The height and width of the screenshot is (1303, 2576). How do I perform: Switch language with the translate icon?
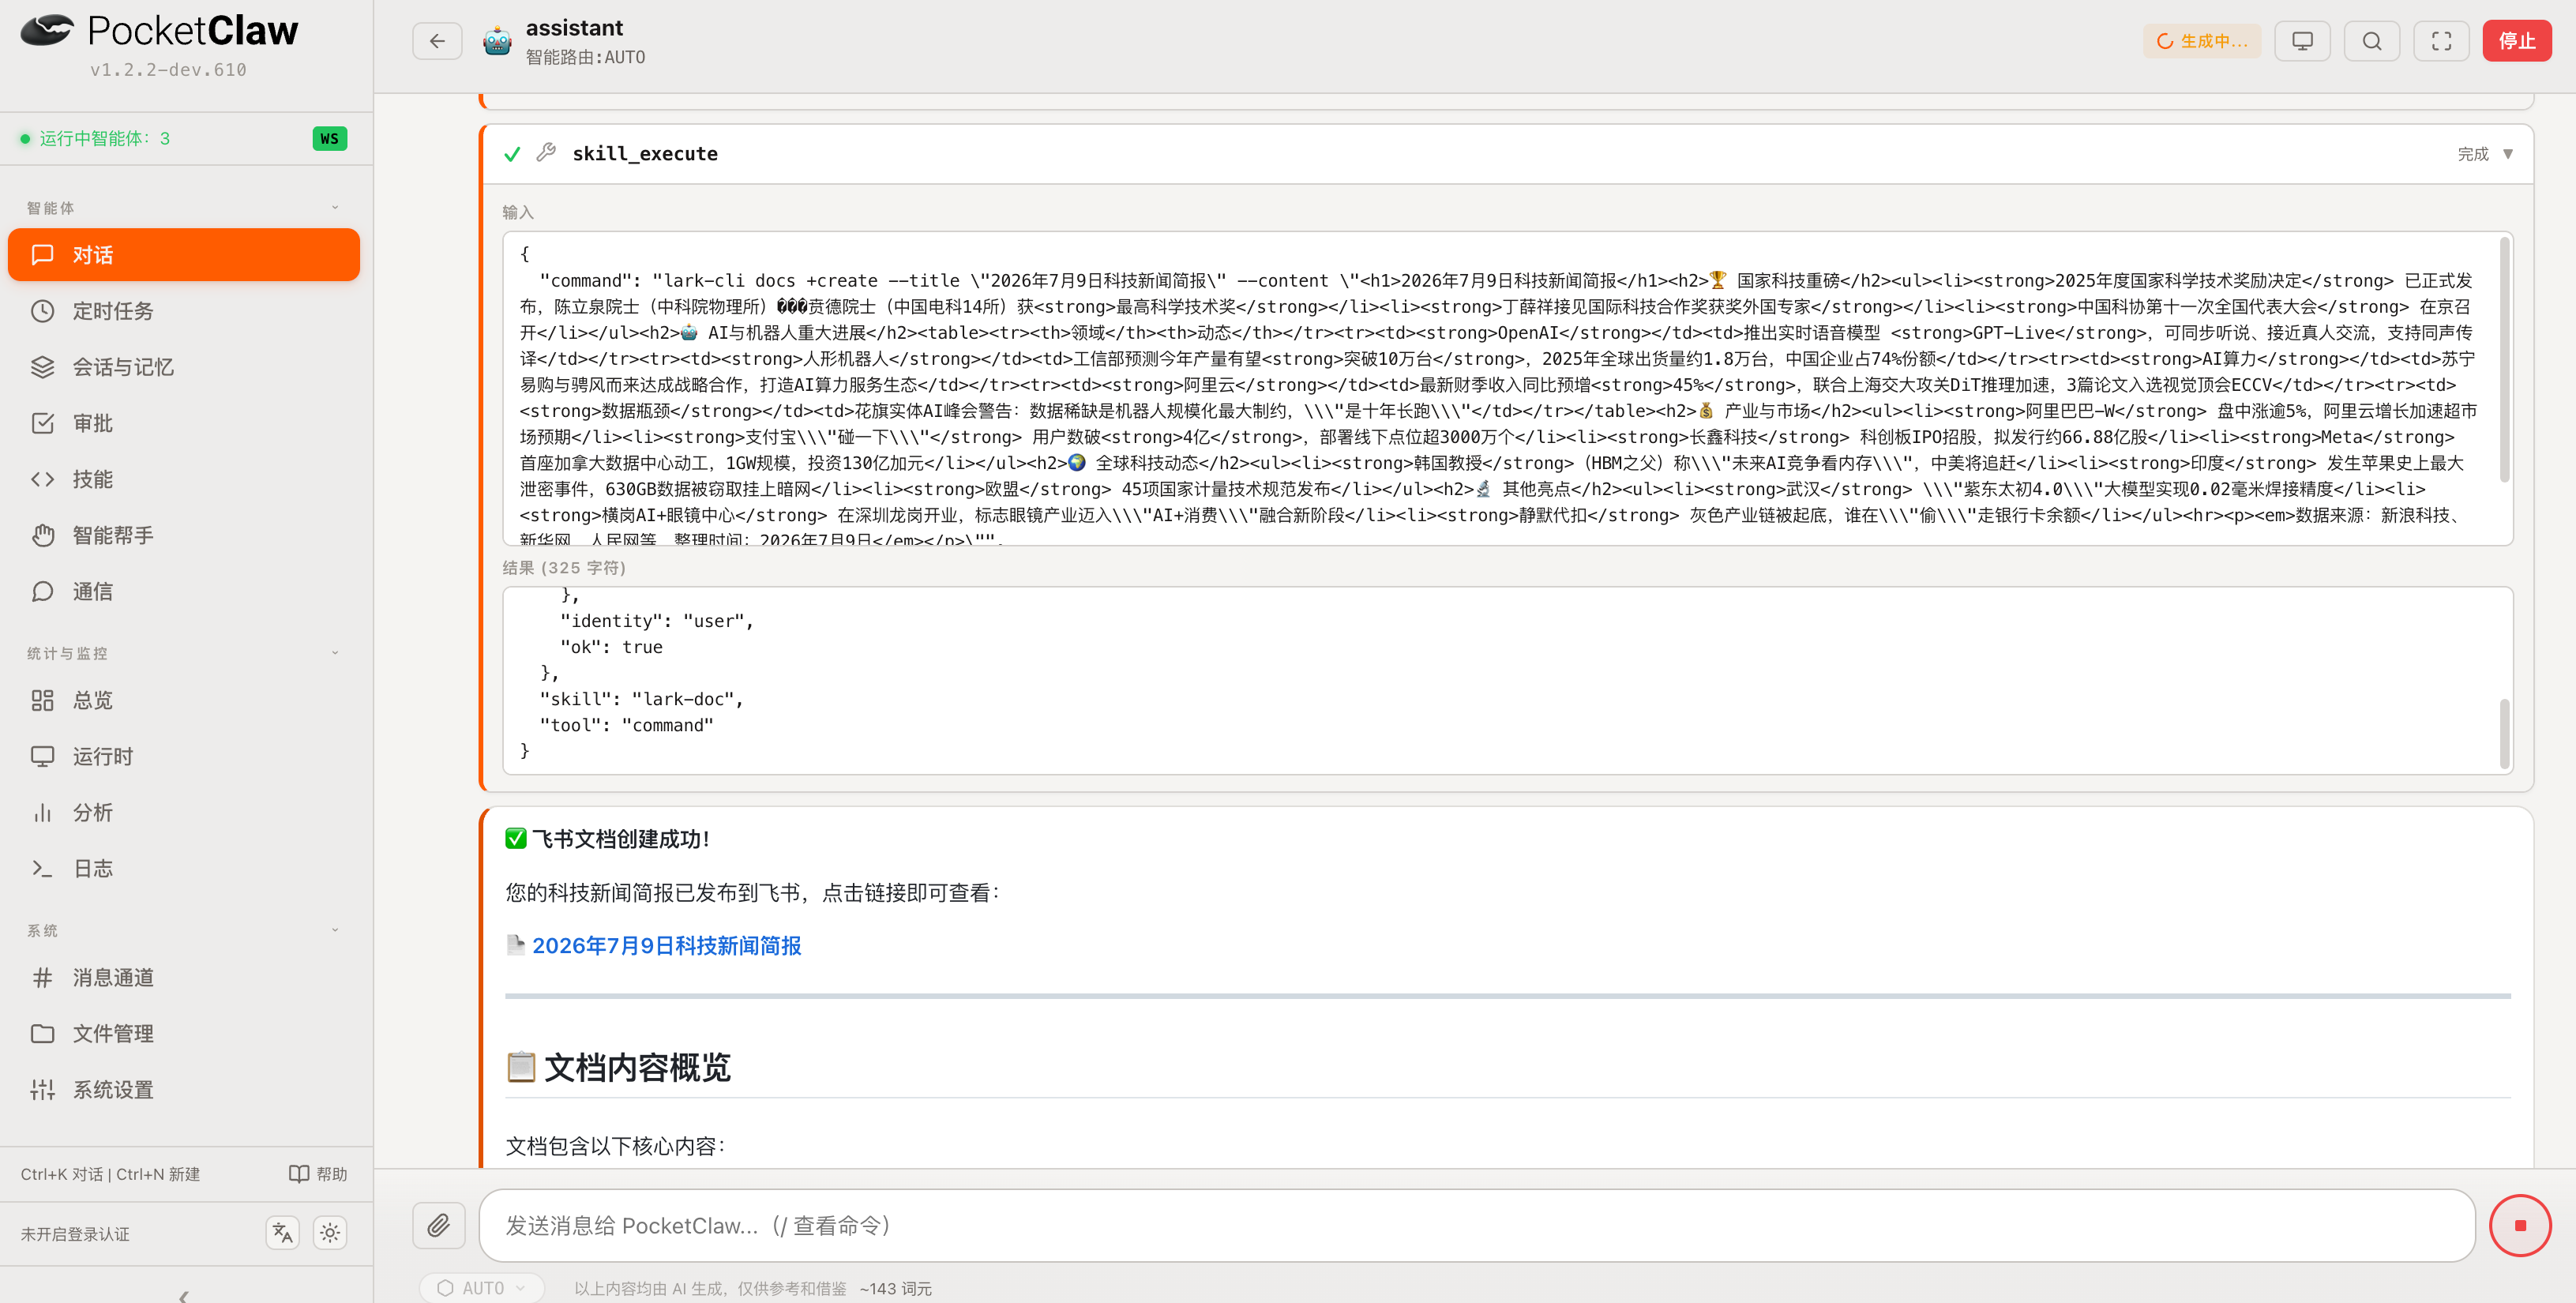click(x=283, y=1233)
